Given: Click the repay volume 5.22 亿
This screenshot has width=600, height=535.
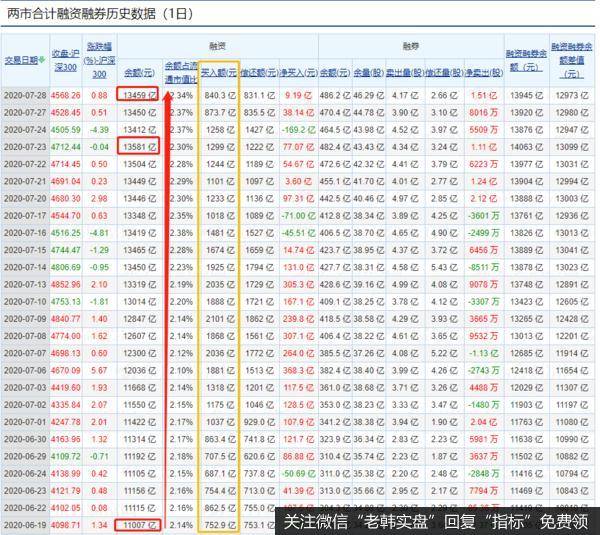Looking at the screenshot, I should [x=444, y=353].
